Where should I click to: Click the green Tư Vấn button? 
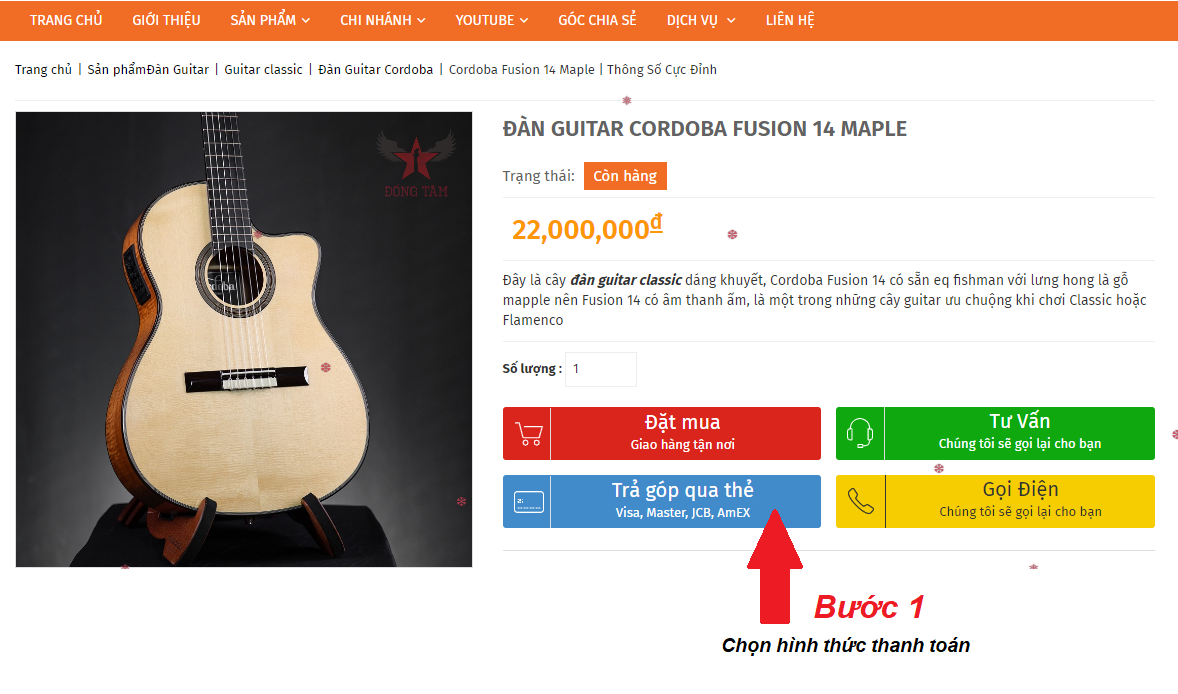pos(995,433)
